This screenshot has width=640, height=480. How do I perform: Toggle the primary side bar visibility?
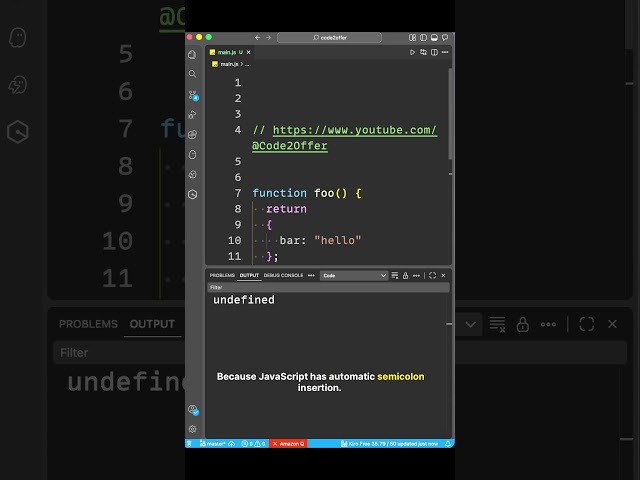[x=423, y=38]
